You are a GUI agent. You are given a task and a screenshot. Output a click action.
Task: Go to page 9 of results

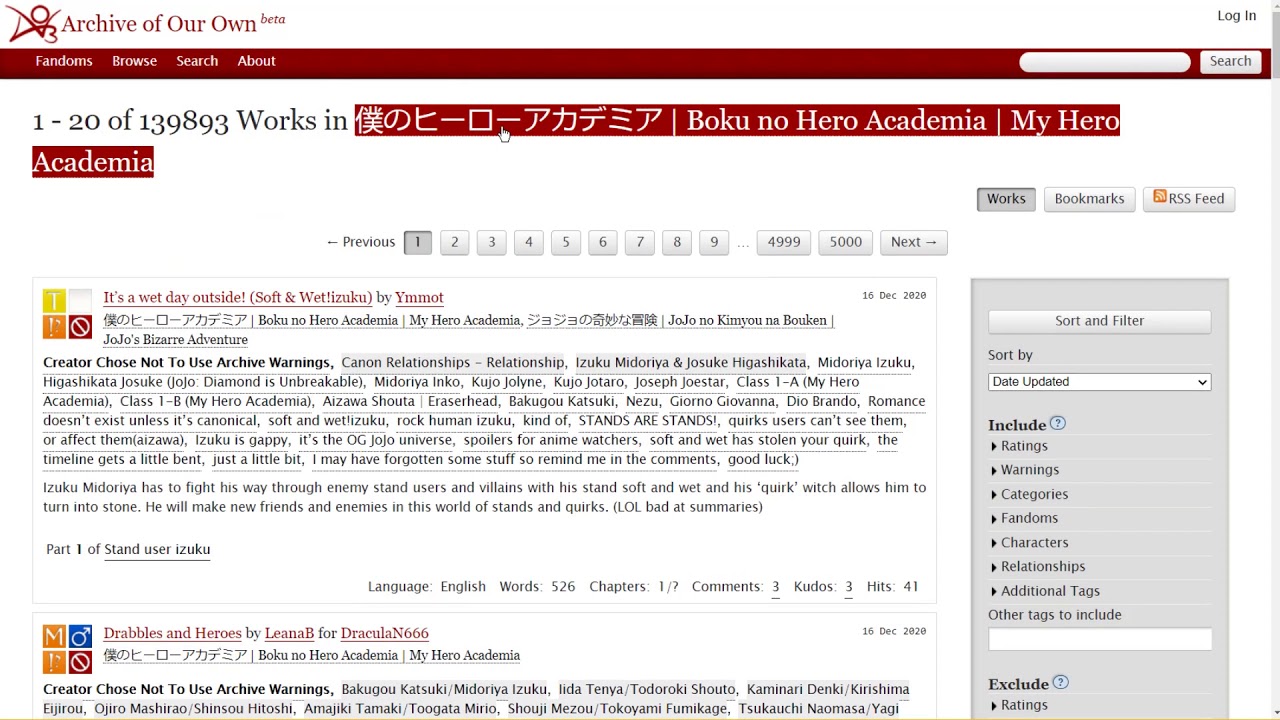[714, 242]
